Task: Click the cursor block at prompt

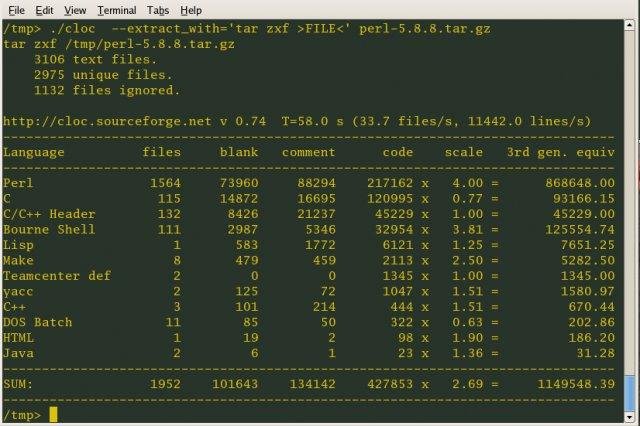Action: [x=53, y=415]
